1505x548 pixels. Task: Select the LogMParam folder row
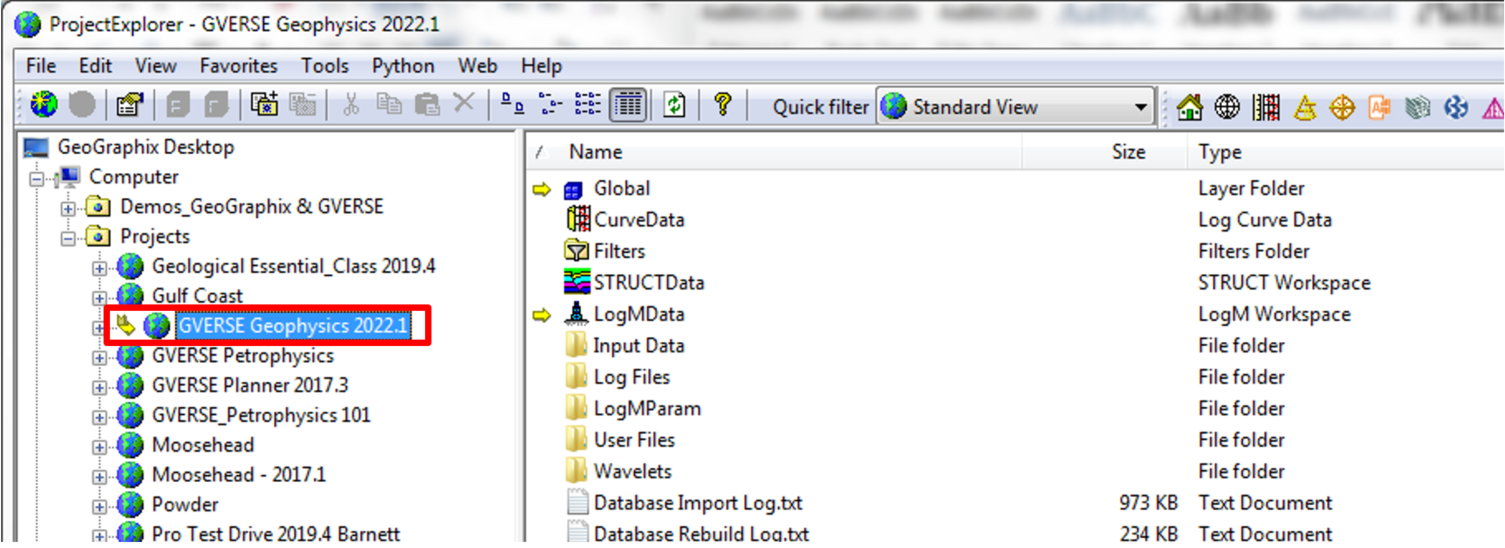(647, 408)
